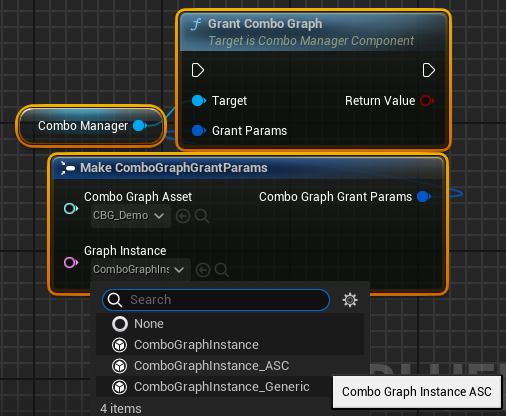Viewport: 506px width, 416px height.
Task: Click the Target input pin
Action: (x=199, y=100)
